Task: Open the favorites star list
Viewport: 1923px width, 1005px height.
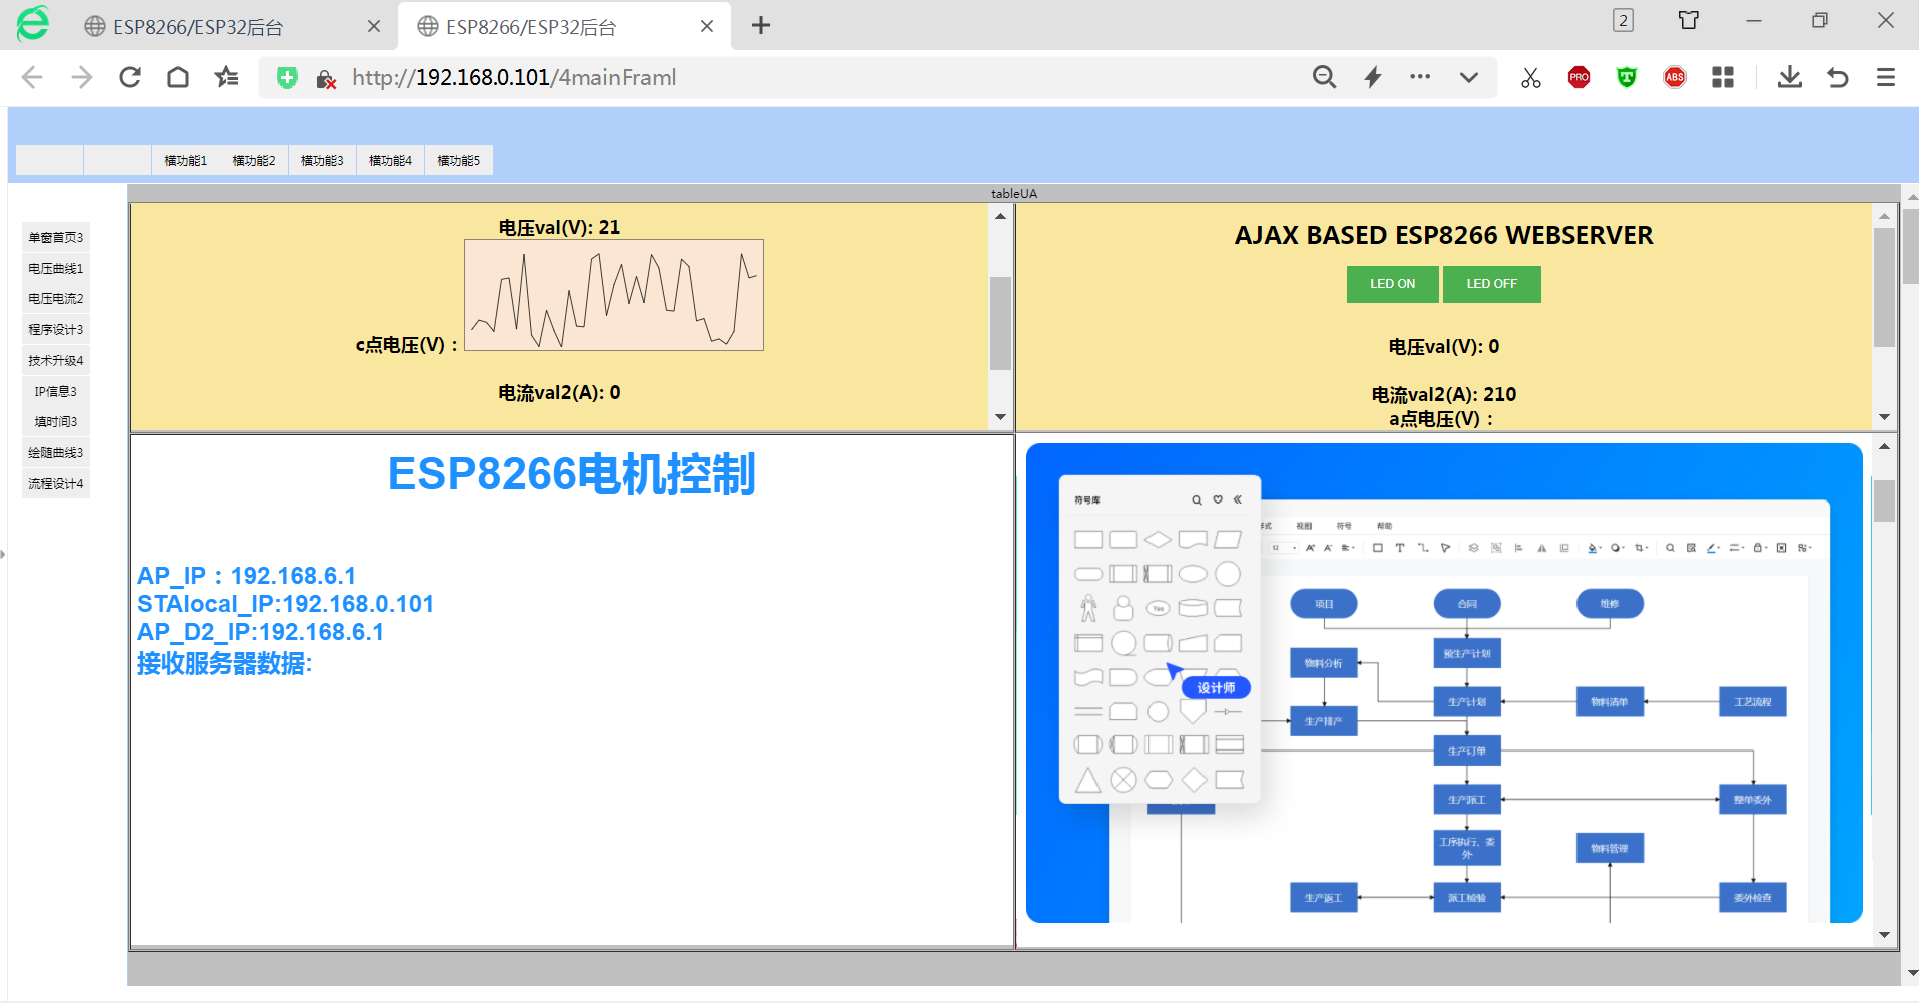Action: pyautogui.click(x=227, y=77)
